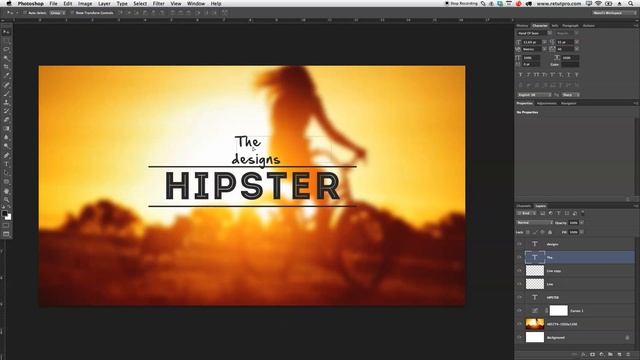The image size is (640, 360).
Task: Hide the HIPSTER text layer
Action: [519, 297]
